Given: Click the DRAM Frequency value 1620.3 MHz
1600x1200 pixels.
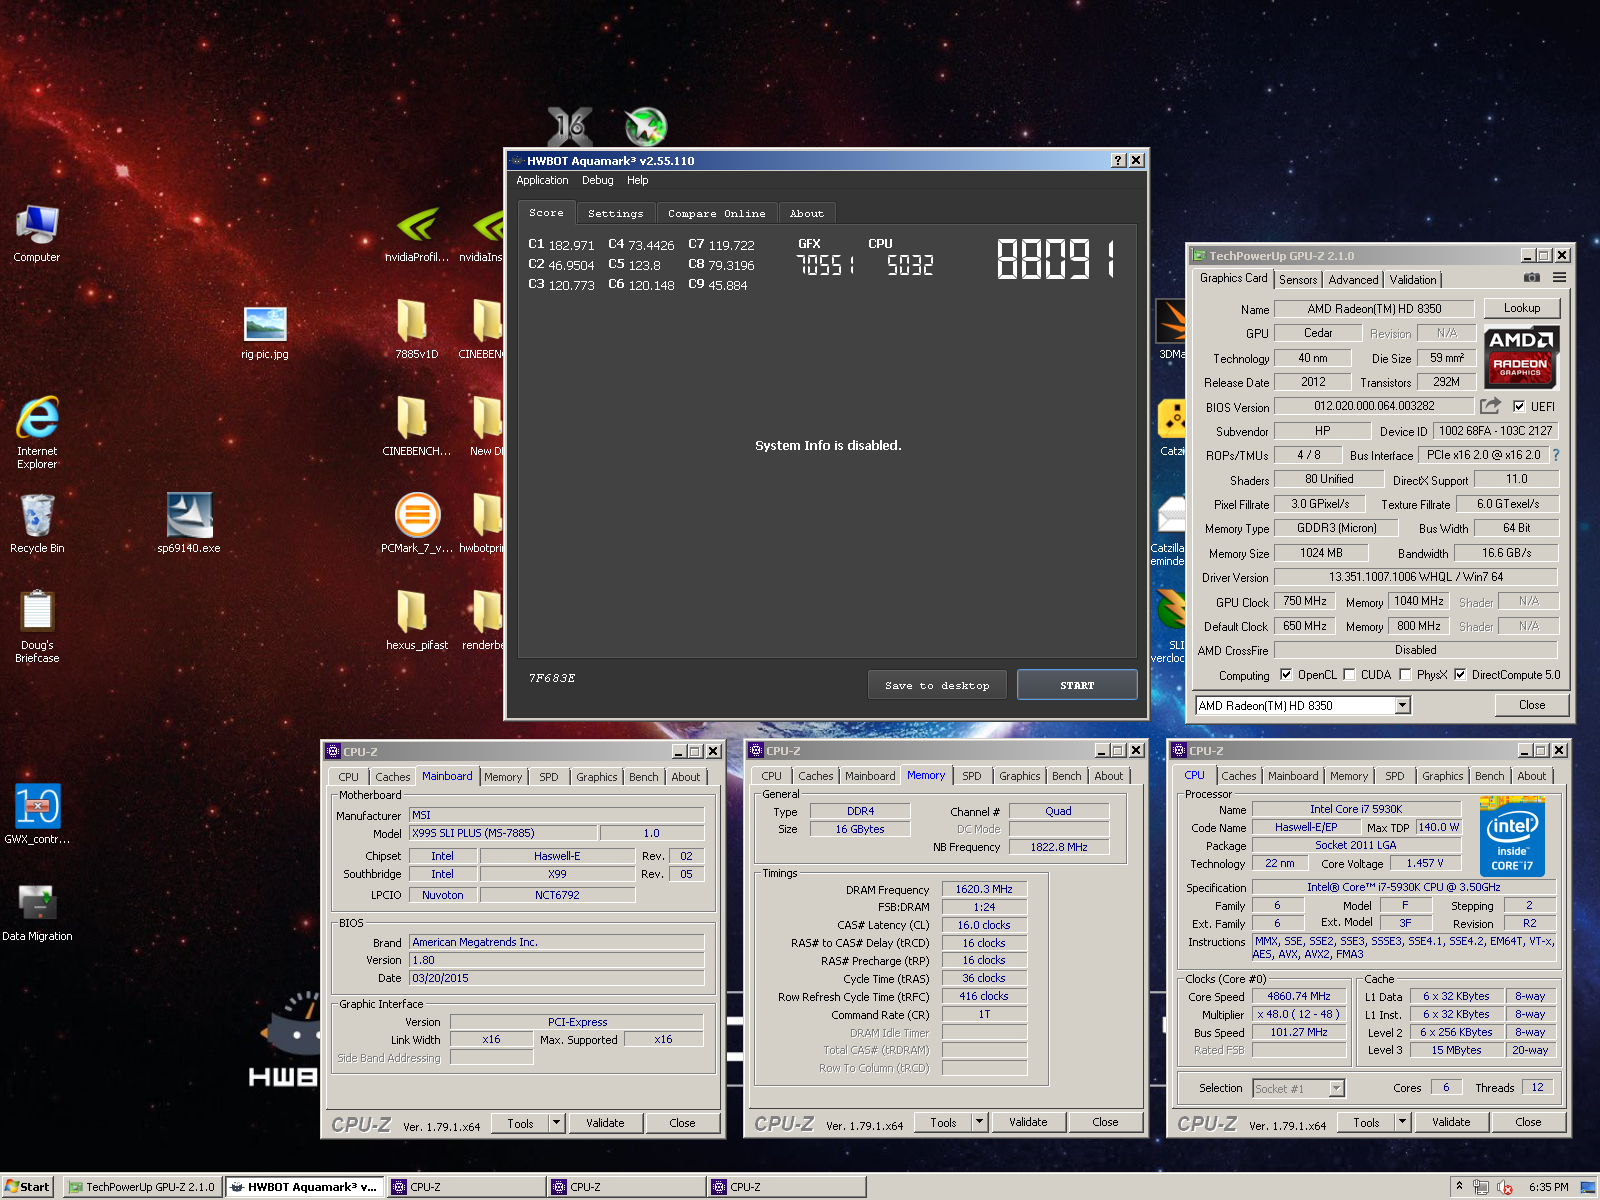Looking at the screenshot, I should click(x=984, y=889).
